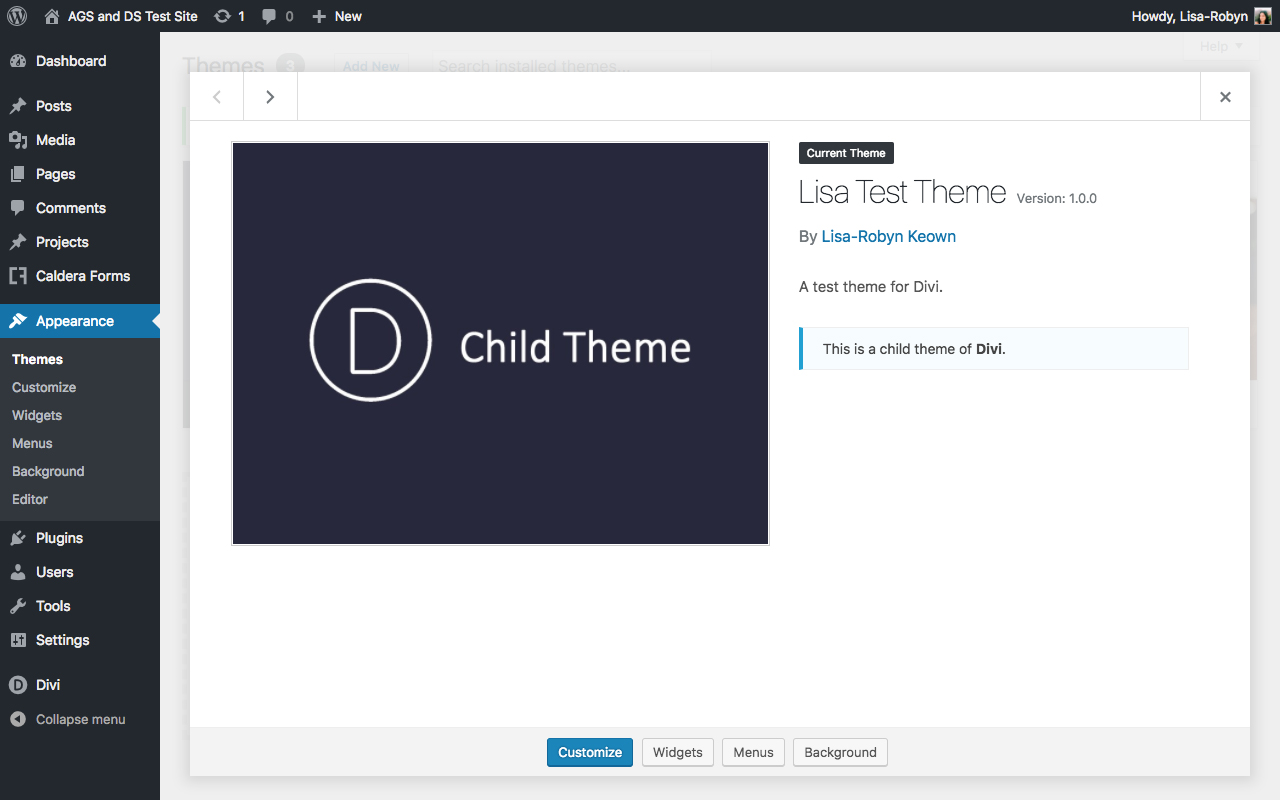Click the child theme of Divi notice
Viewport: 1280px width, 800px height.
pos(994,349)
